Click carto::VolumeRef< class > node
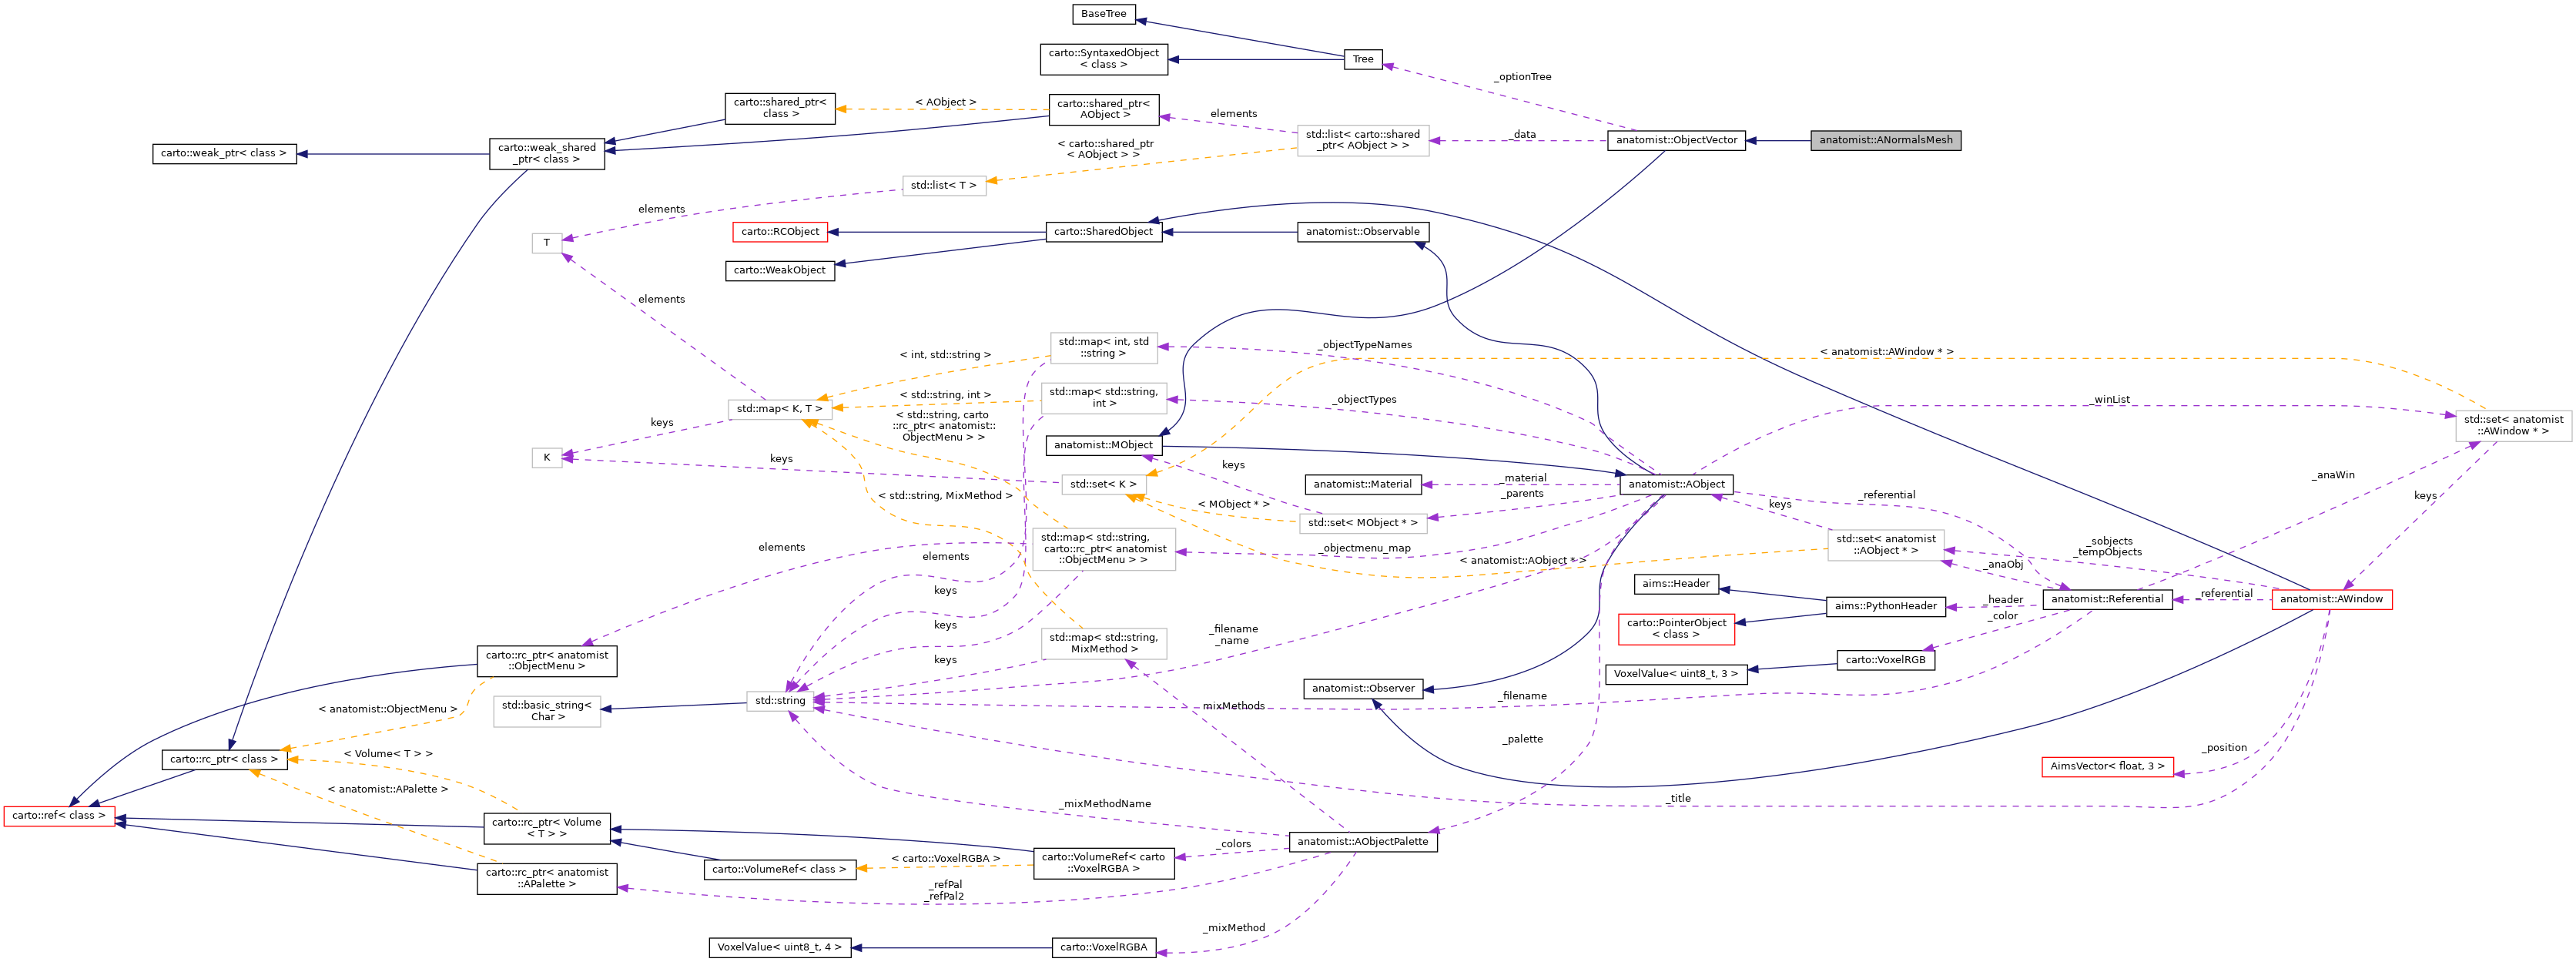The image size is (2576, 962). point(780,871)
